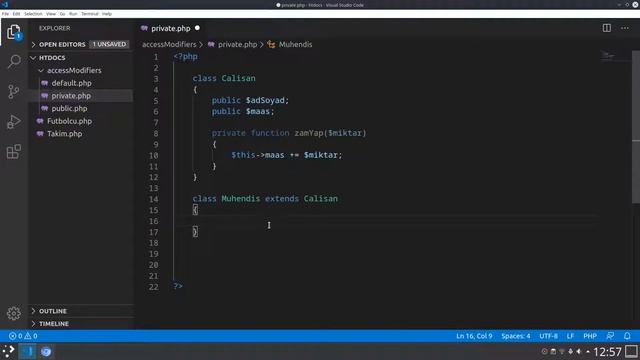Click the volume icon in system tray
640x360 pixels.
coord(579,351)
